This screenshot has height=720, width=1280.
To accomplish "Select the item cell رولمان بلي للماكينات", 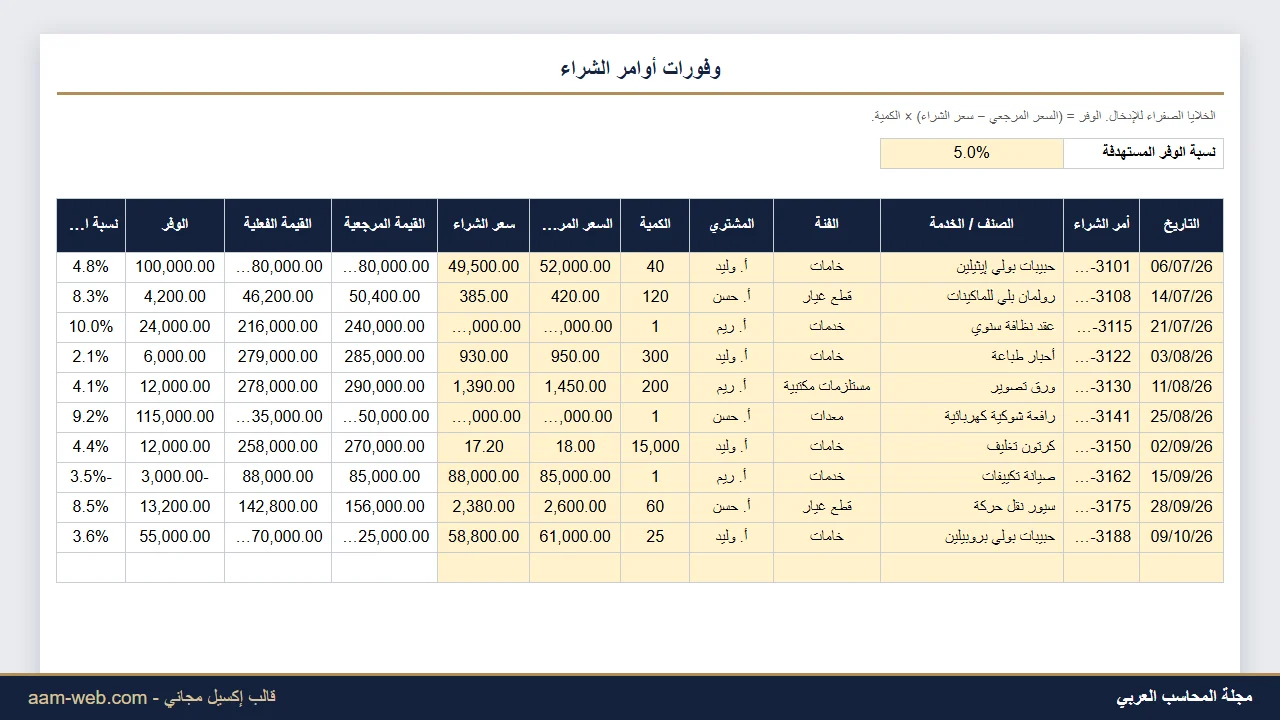I will pyautogui.click(x=971, y=297).
